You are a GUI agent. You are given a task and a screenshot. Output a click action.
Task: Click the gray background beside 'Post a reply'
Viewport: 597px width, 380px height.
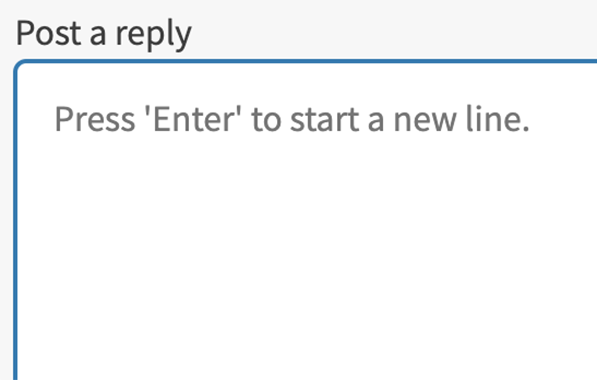pyautogui.click(x=381, y=32)
